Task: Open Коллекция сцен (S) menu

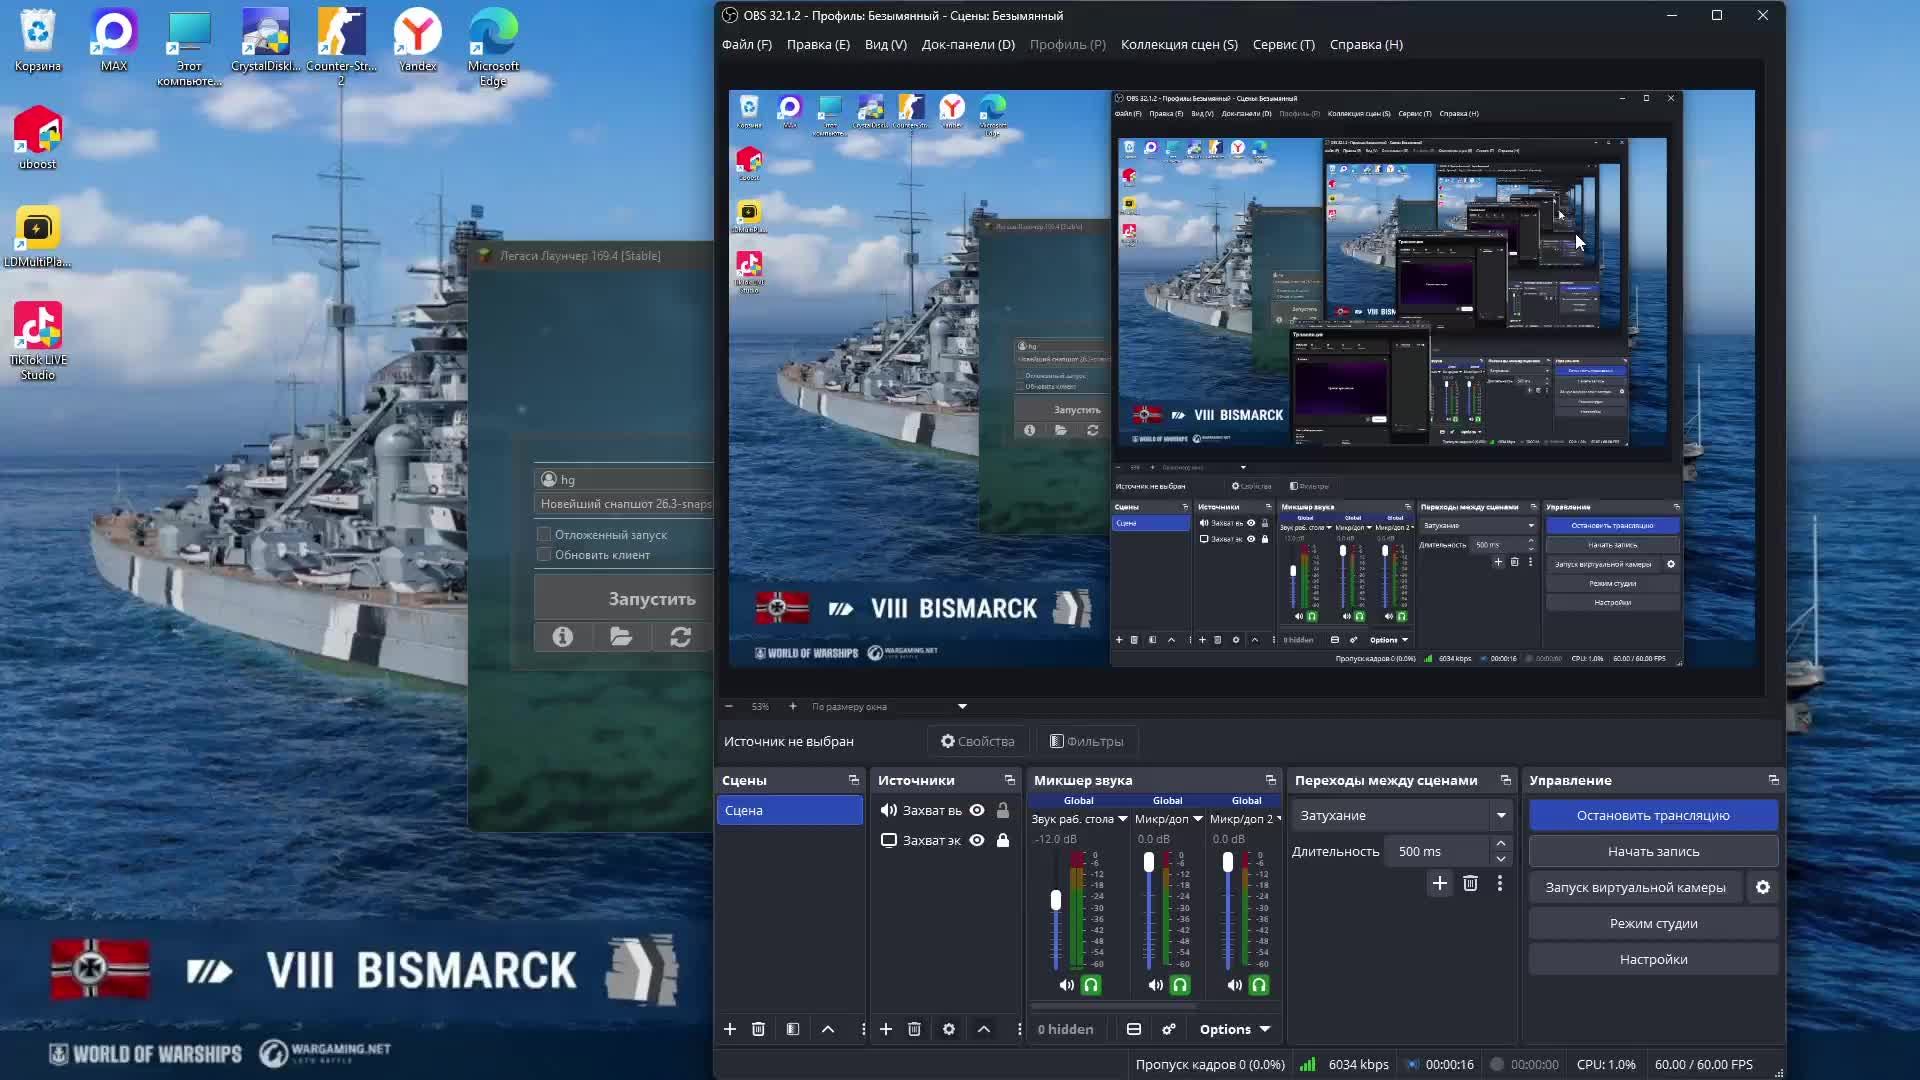Action: coord(1179,44)
